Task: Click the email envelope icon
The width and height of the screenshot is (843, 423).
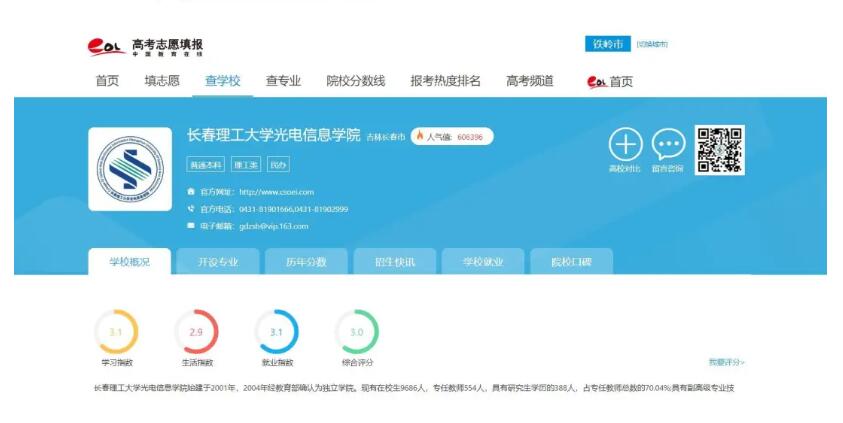Action: click(x=191, y=226)
